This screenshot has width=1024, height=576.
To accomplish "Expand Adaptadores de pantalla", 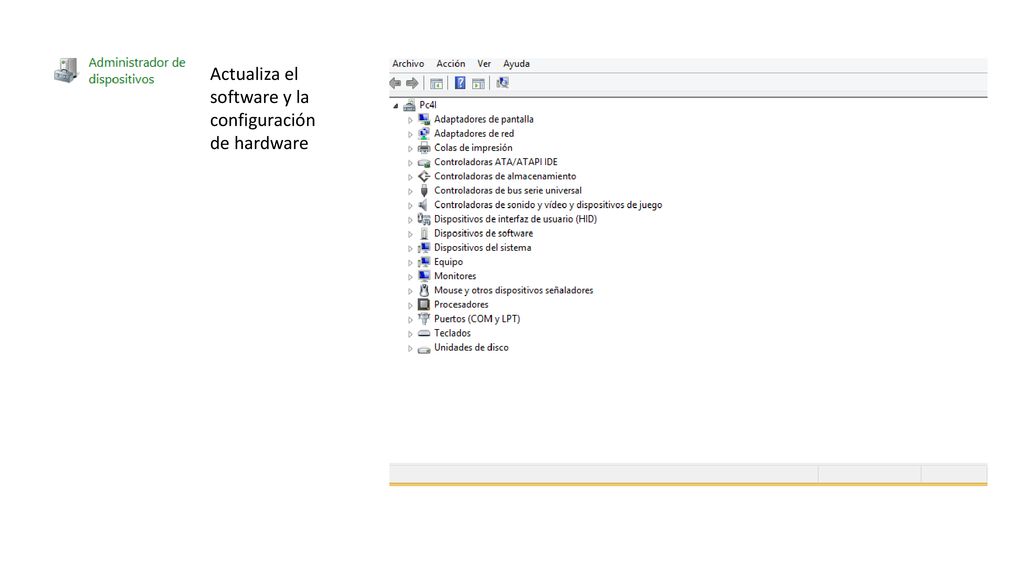I will coord(410,120).
